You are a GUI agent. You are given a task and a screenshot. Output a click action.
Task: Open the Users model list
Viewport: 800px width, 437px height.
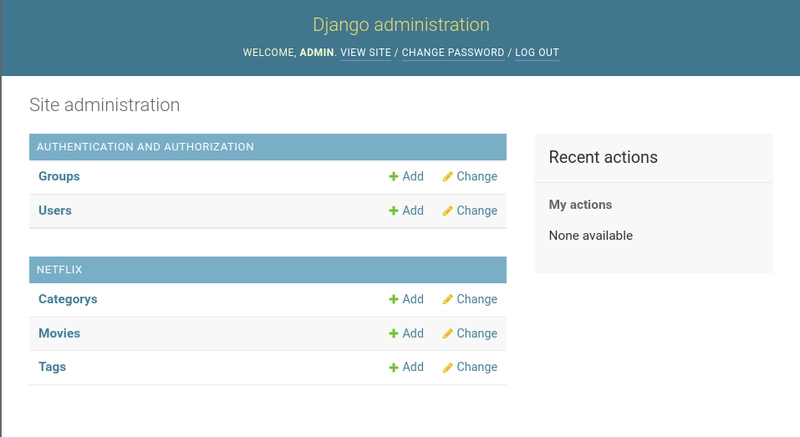[55, 210]
